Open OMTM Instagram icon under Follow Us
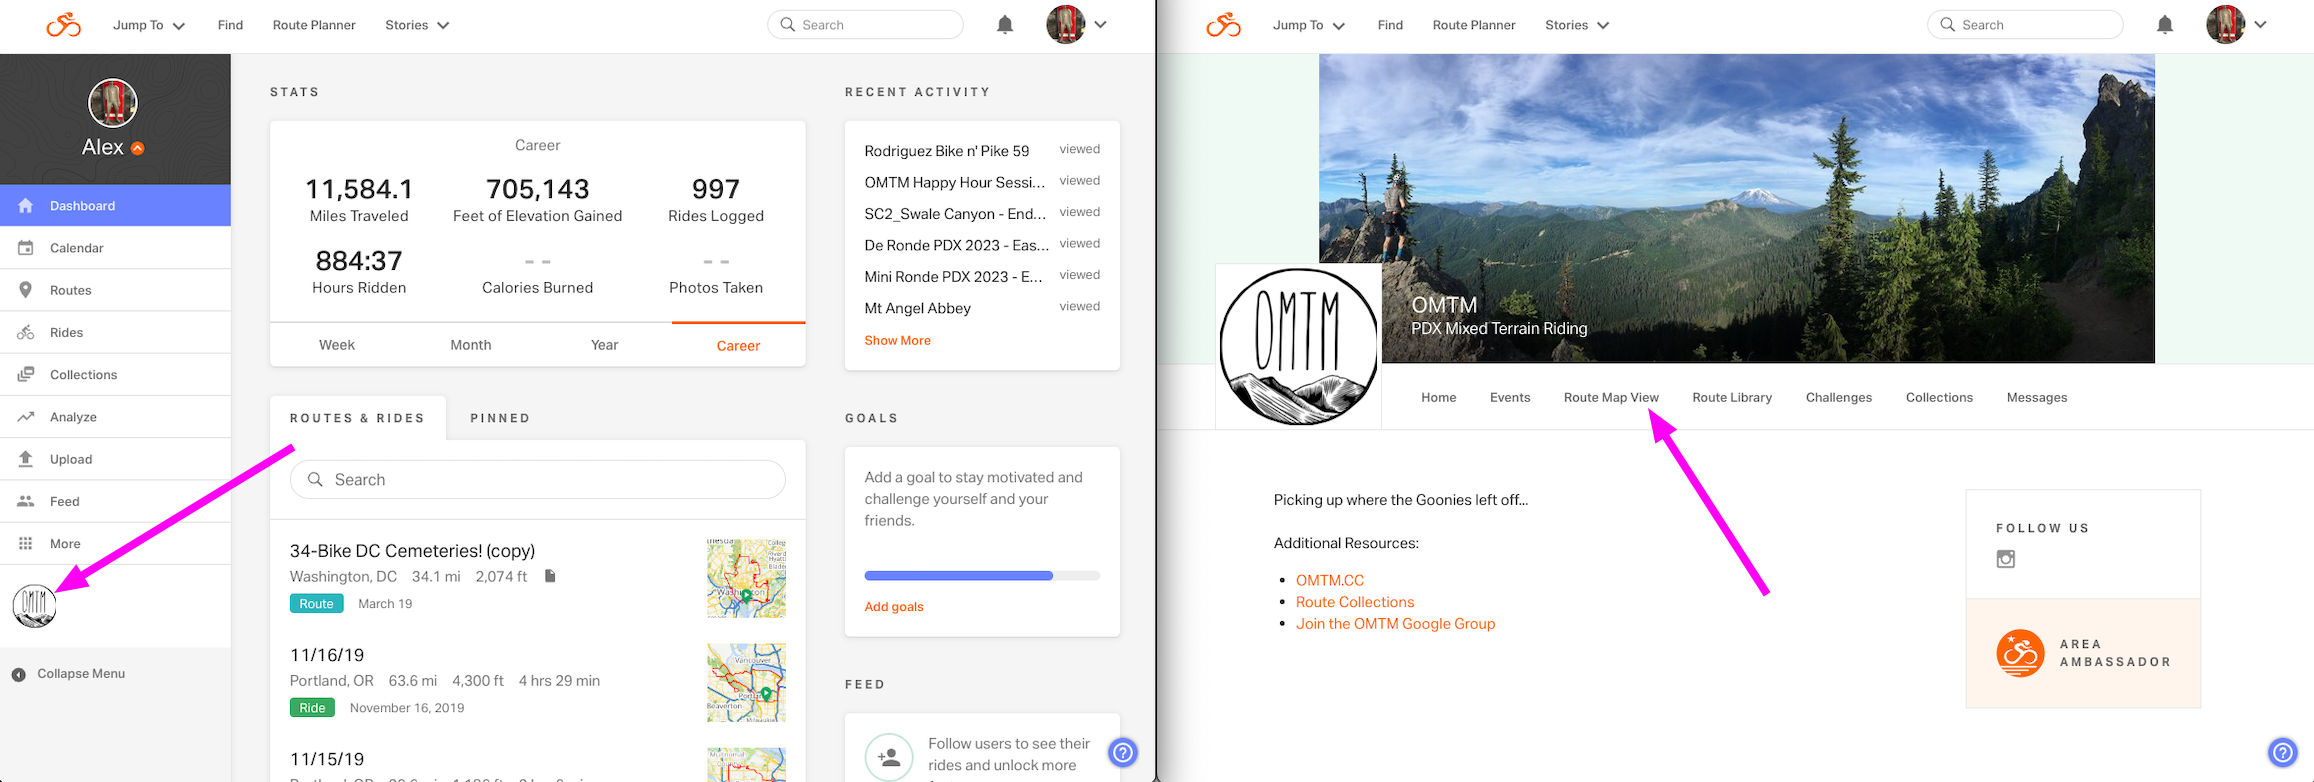 tap(2006, 559)
